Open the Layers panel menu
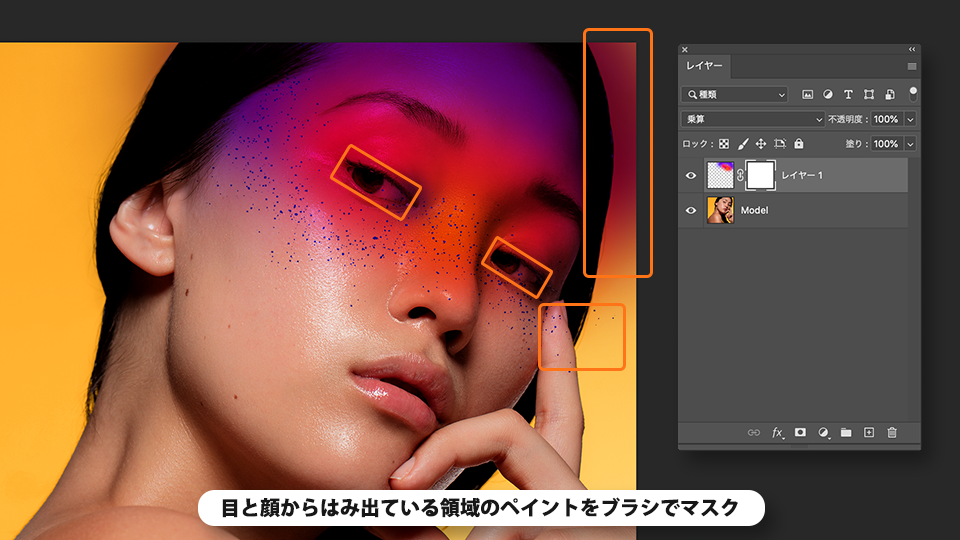The height and width of the screenshot is (540, 960). 912,66
